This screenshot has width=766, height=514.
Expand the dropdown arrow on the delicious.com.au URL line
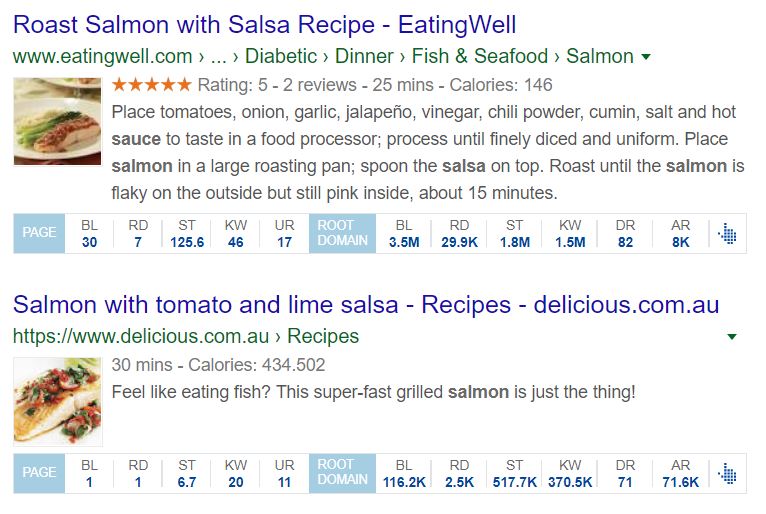[731, 337]
